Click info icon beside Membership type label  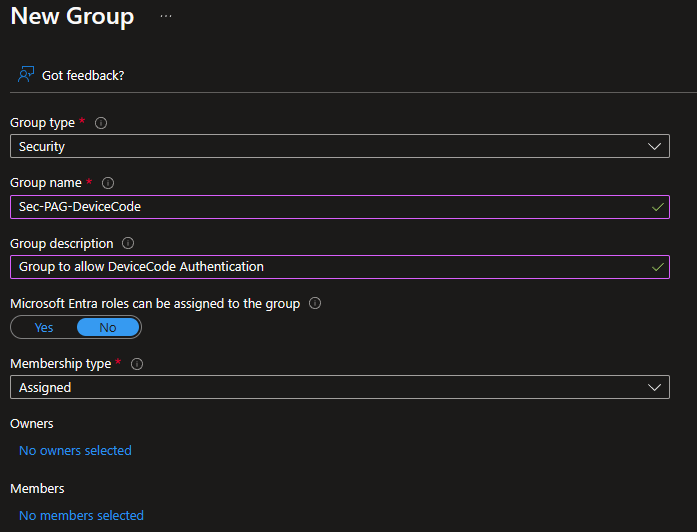tap(137, 364)
